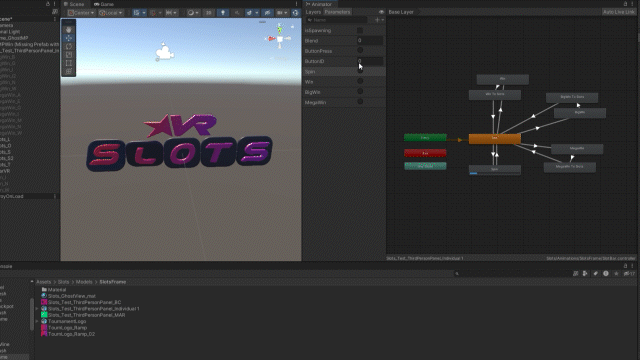Viewport: 640px width, 360px height.
Task: Toggle scene lighting bulb icon
Action: pos(223,13)
